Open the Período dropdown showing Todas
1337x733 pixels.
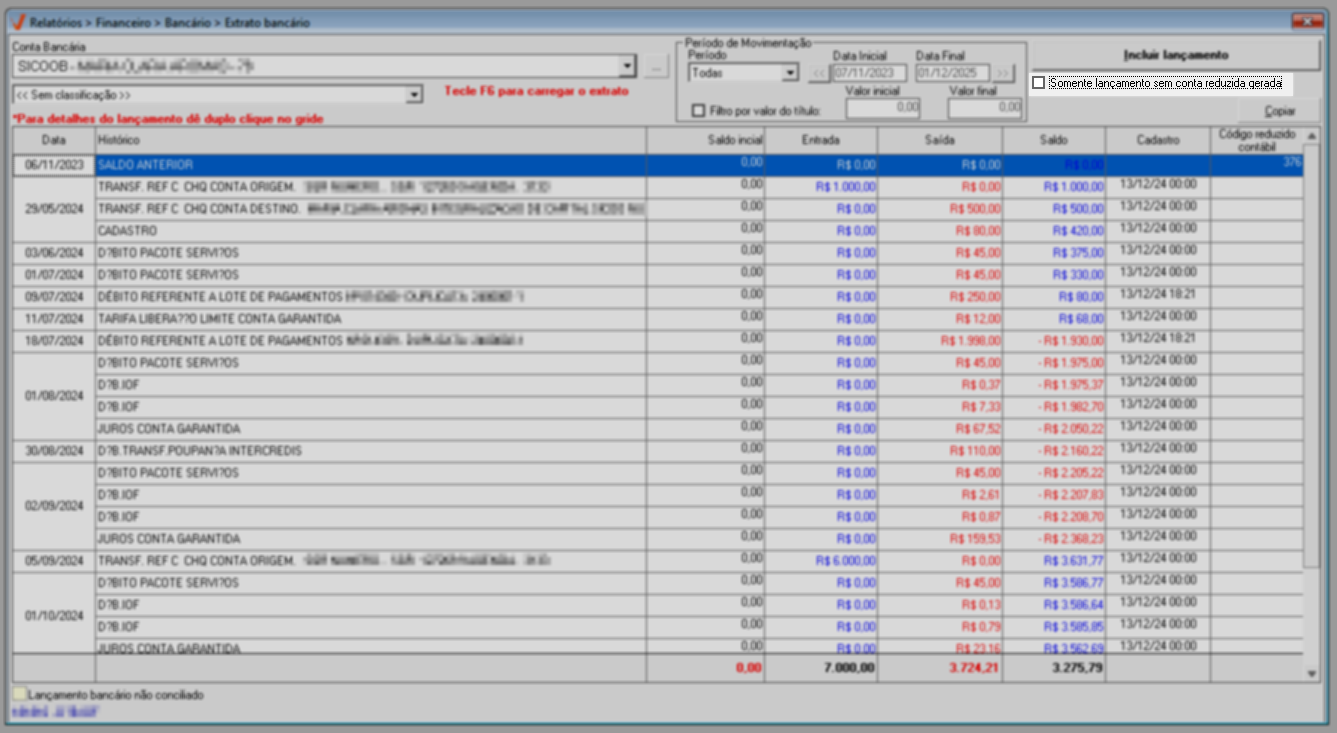click(x=789, y=73)
